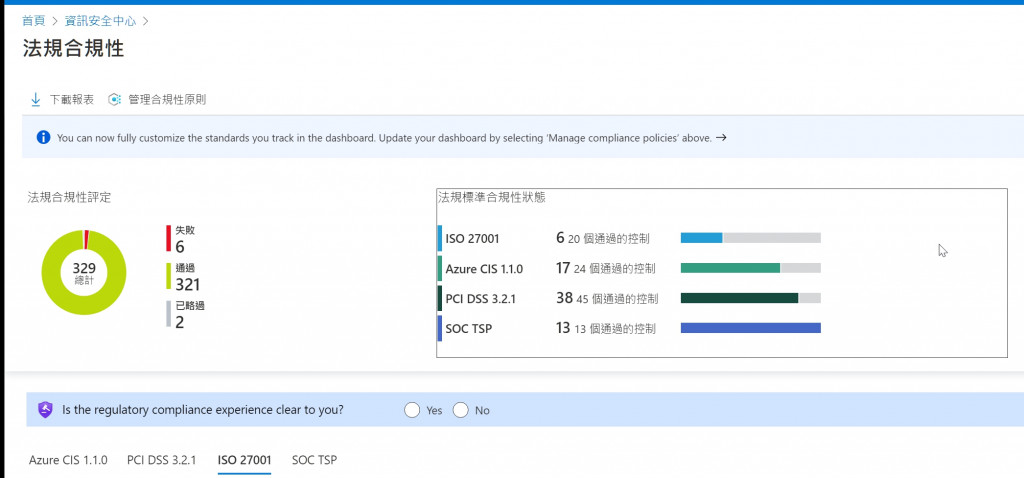Open 管理合規性原則 manage policies button
Image resolution: width=1024 pixels, height=478 pixels.
click(x=157, y=100)
